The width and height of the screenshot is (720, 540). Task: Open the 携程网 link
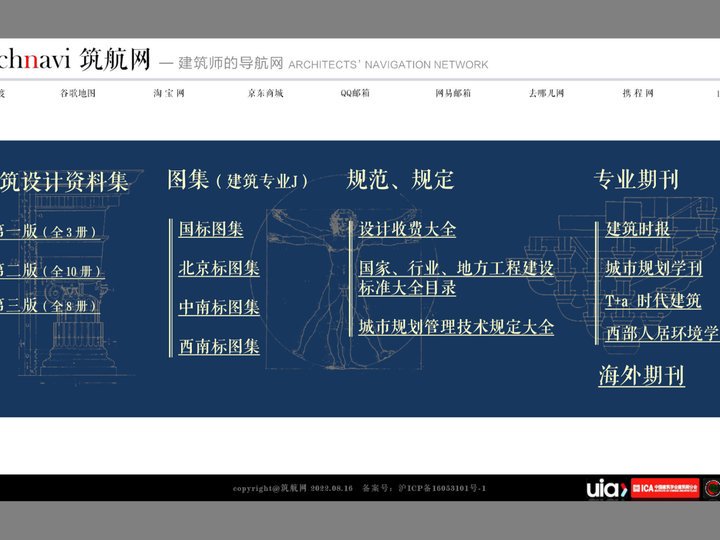click(638, 93)
